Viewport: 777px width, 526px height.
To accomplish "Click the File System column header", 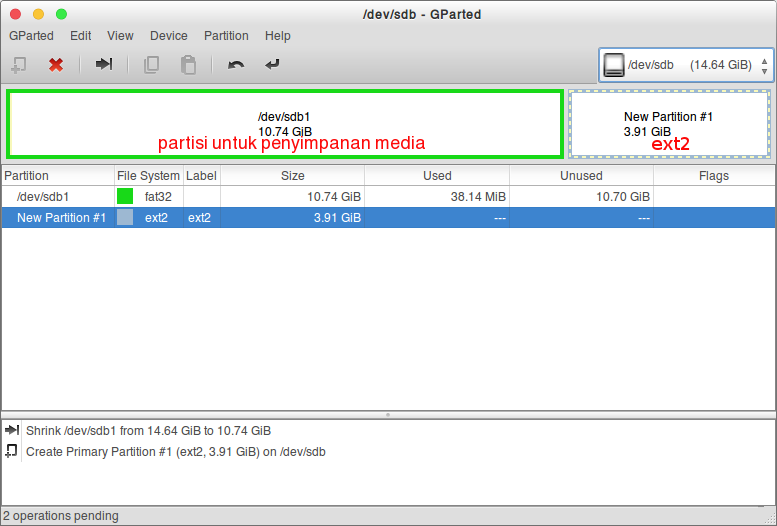I will click(148, 175).
